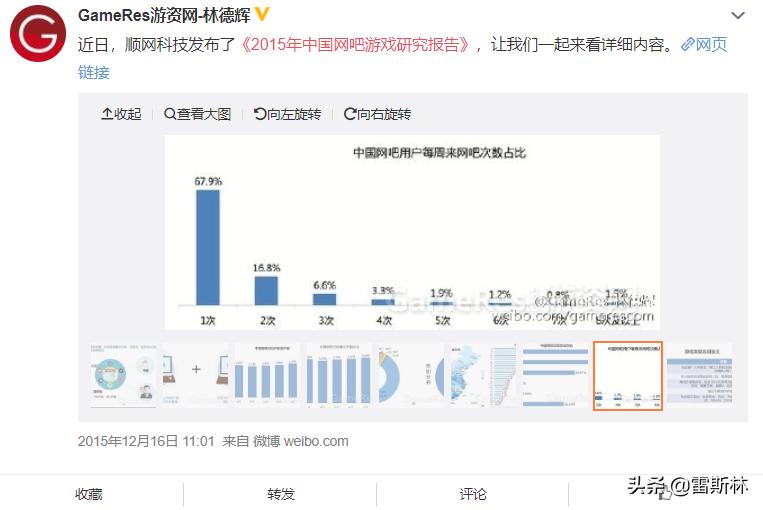Select the fifth thumbnail with pie chart

411,375
